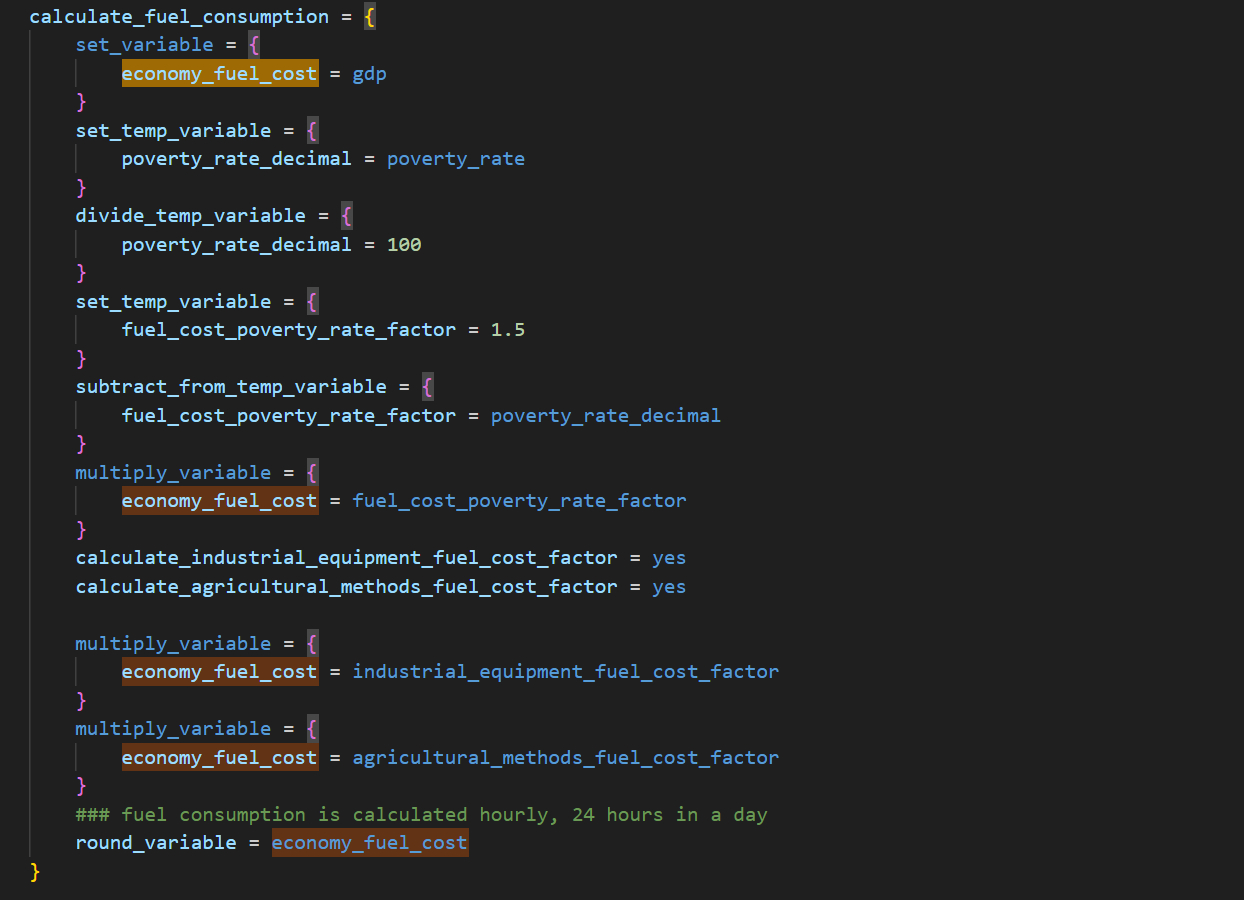Click the opening brace after subtract_from_temp_variable
Viewport: 1244px width, 900px height.
pyautogui.click(x=428, y=387)
